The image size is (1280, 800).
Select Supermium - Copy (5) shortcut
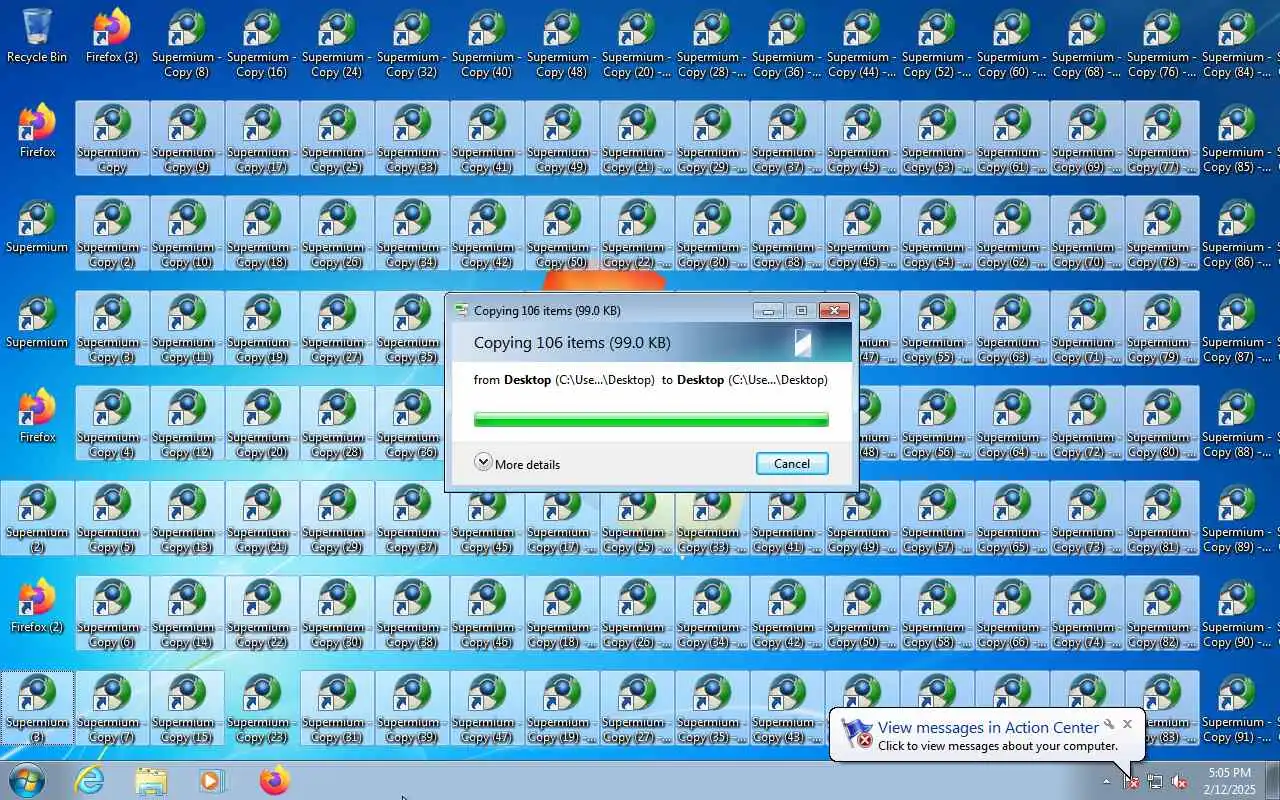tap(112, 518)
